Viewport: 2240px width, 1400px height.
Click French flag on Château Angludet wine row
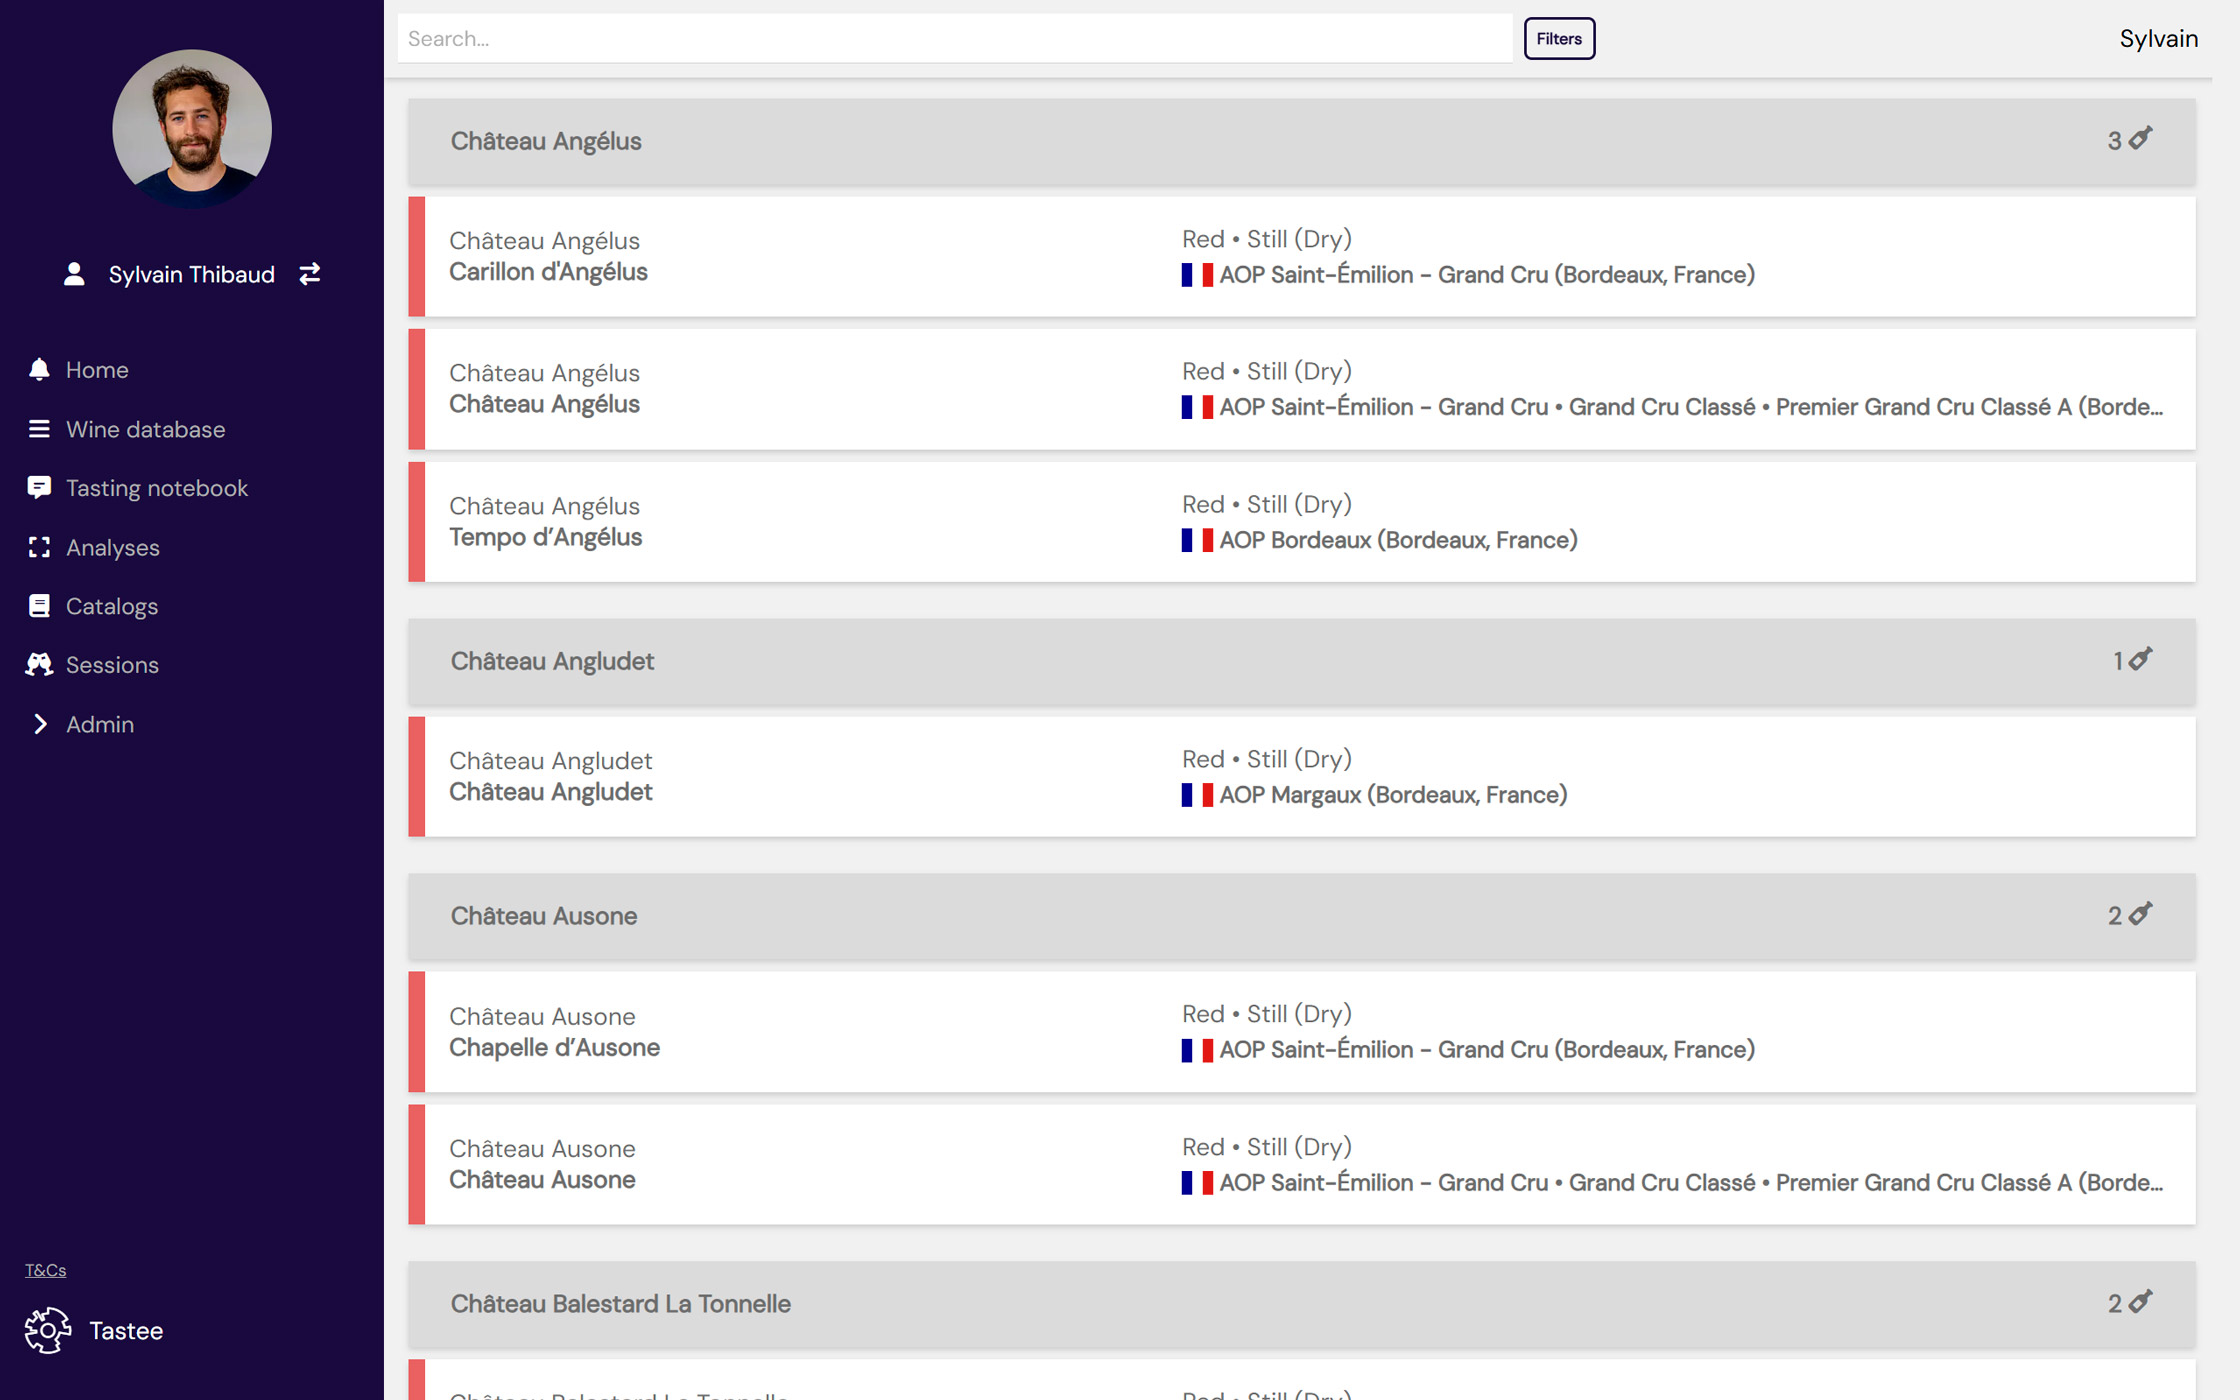[1197, 795]
